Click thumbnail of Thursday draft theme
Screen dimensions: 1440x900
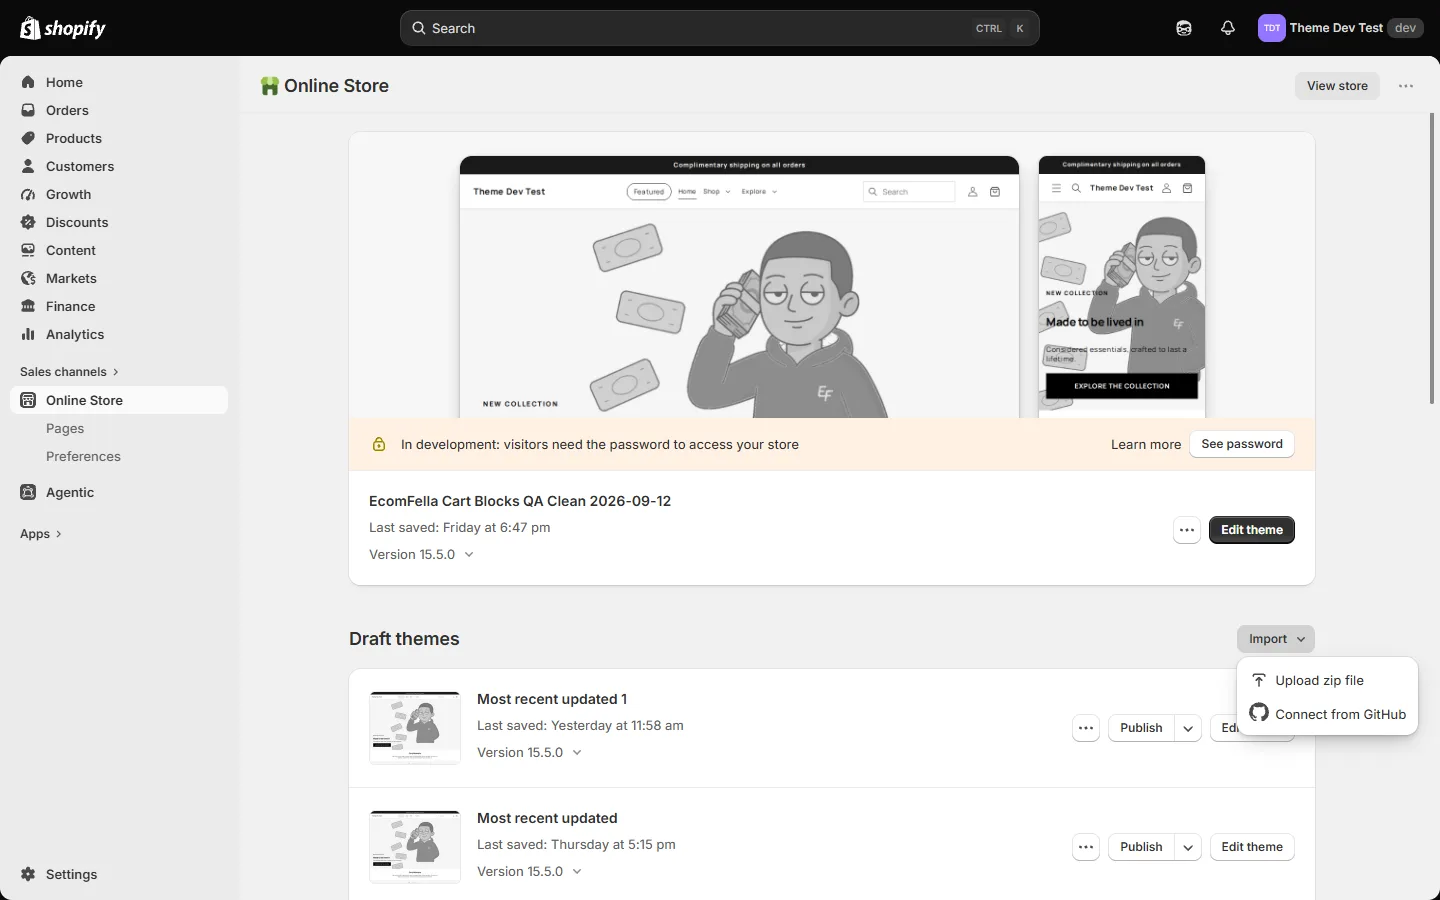tap(415, 847)
